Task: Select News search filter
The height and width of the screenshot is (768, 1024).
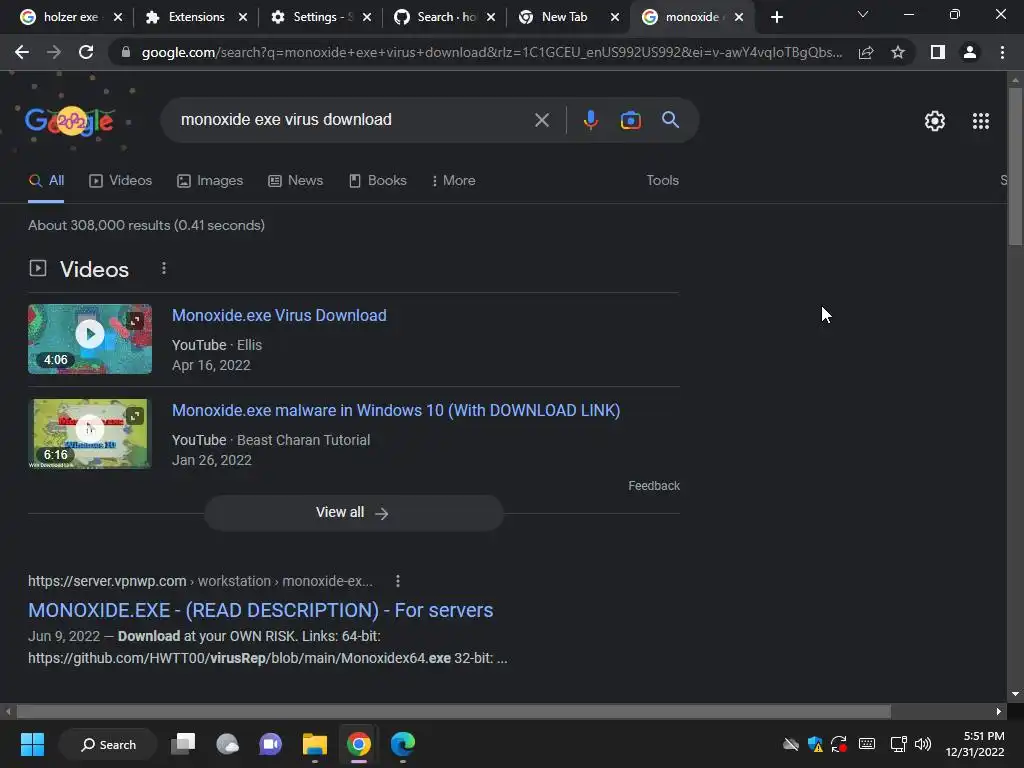Action: [295, 180]
